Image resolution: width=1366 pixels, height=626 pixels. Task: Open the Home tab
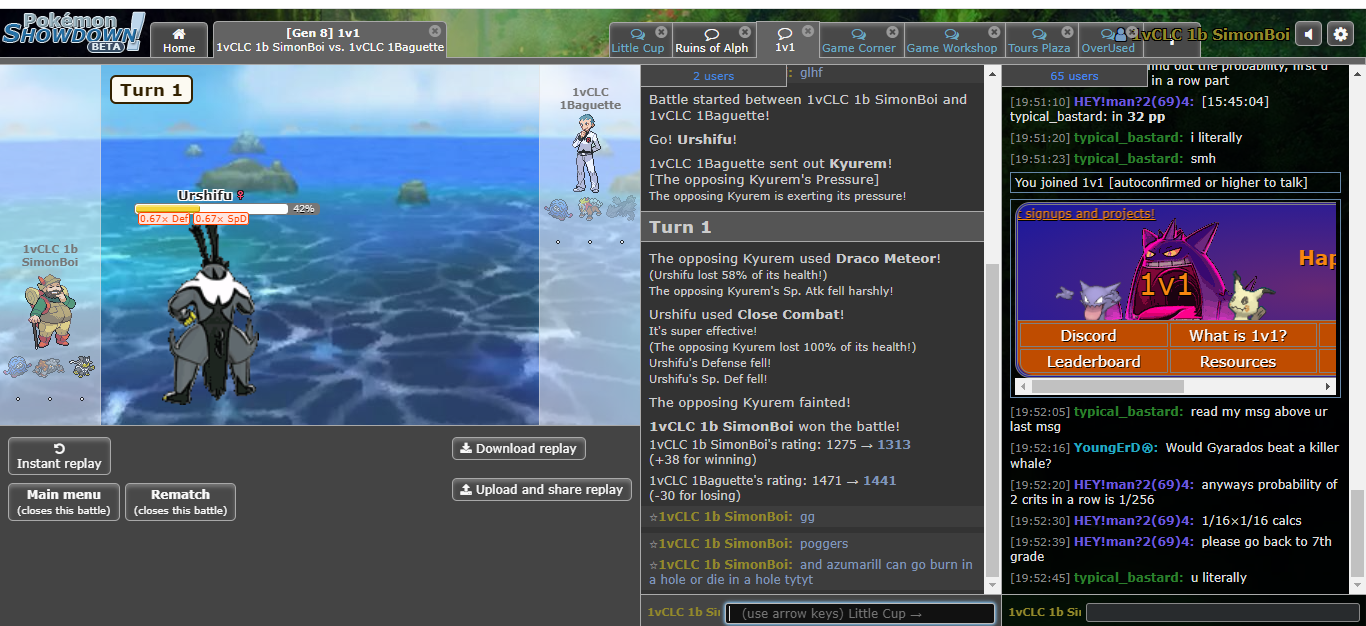pos(179,40)
